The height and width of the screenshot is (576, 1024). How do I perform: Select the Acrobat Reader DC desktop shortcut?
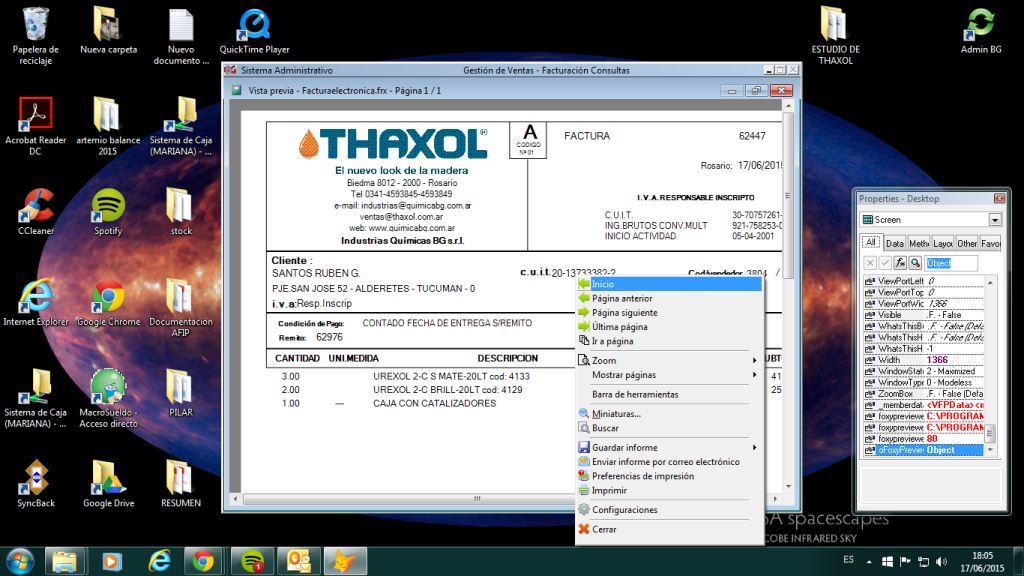[x=35, y=127]
